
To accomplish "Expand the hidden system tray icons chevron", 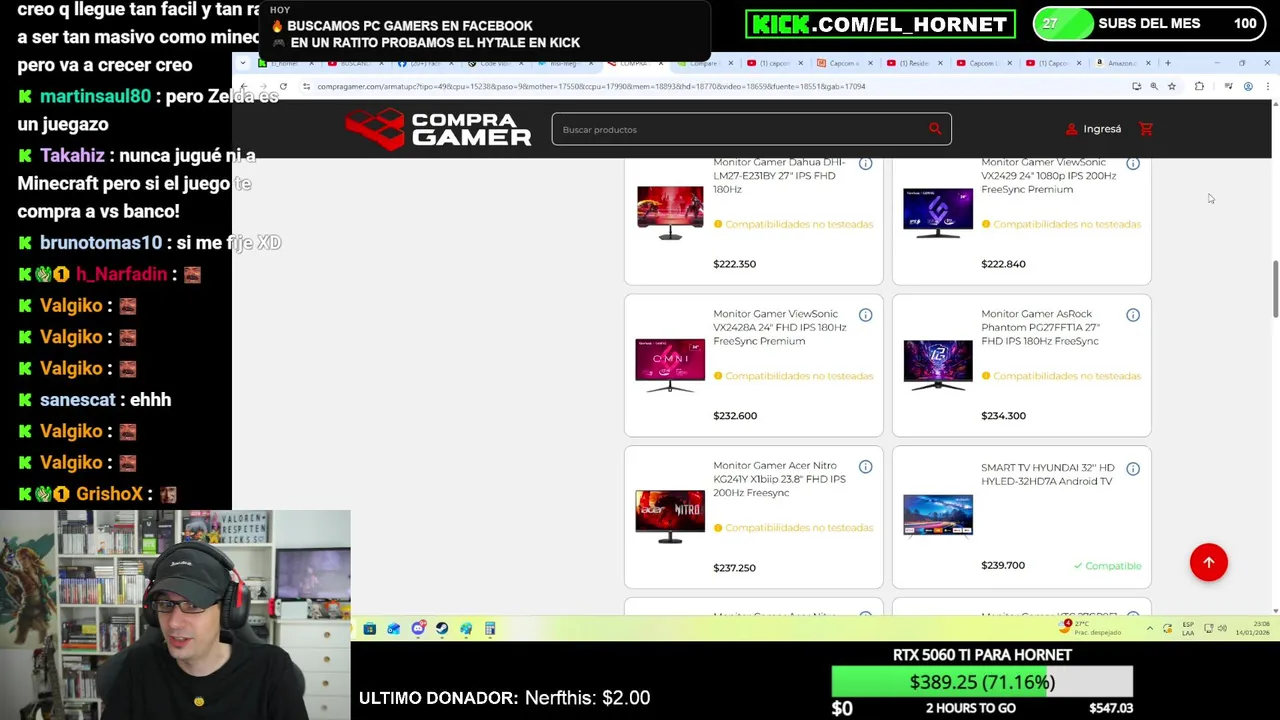I will coord(1149,628).
